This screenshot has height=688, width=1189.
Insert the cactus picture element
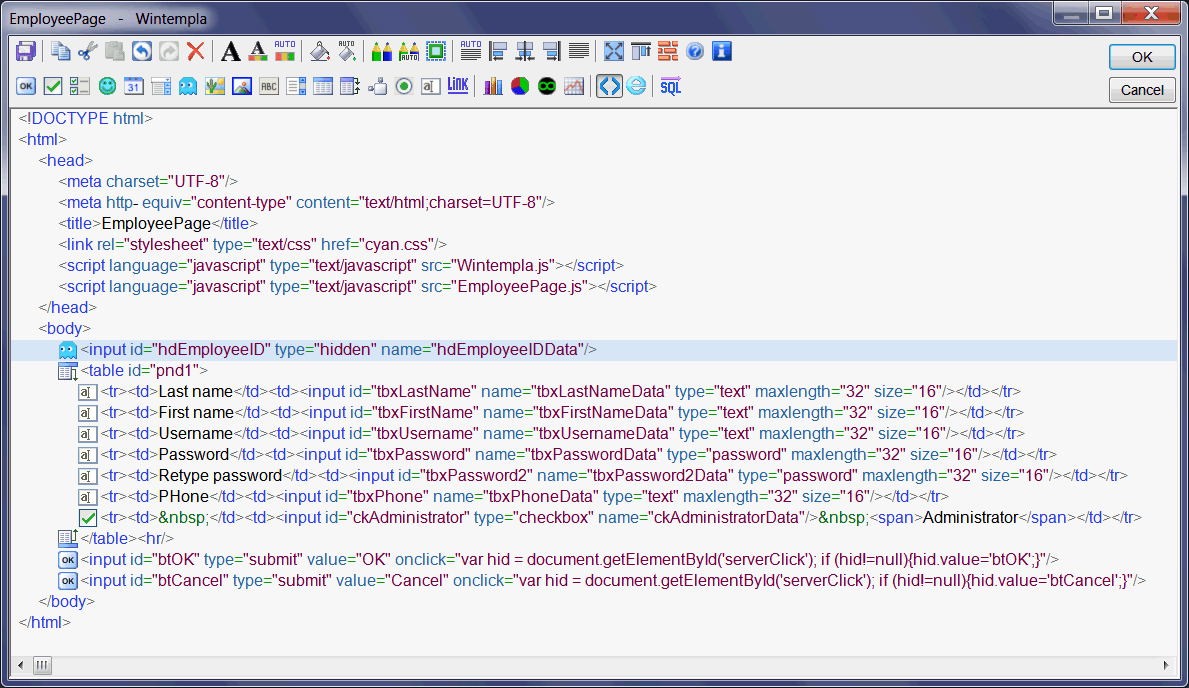[215, 86]
